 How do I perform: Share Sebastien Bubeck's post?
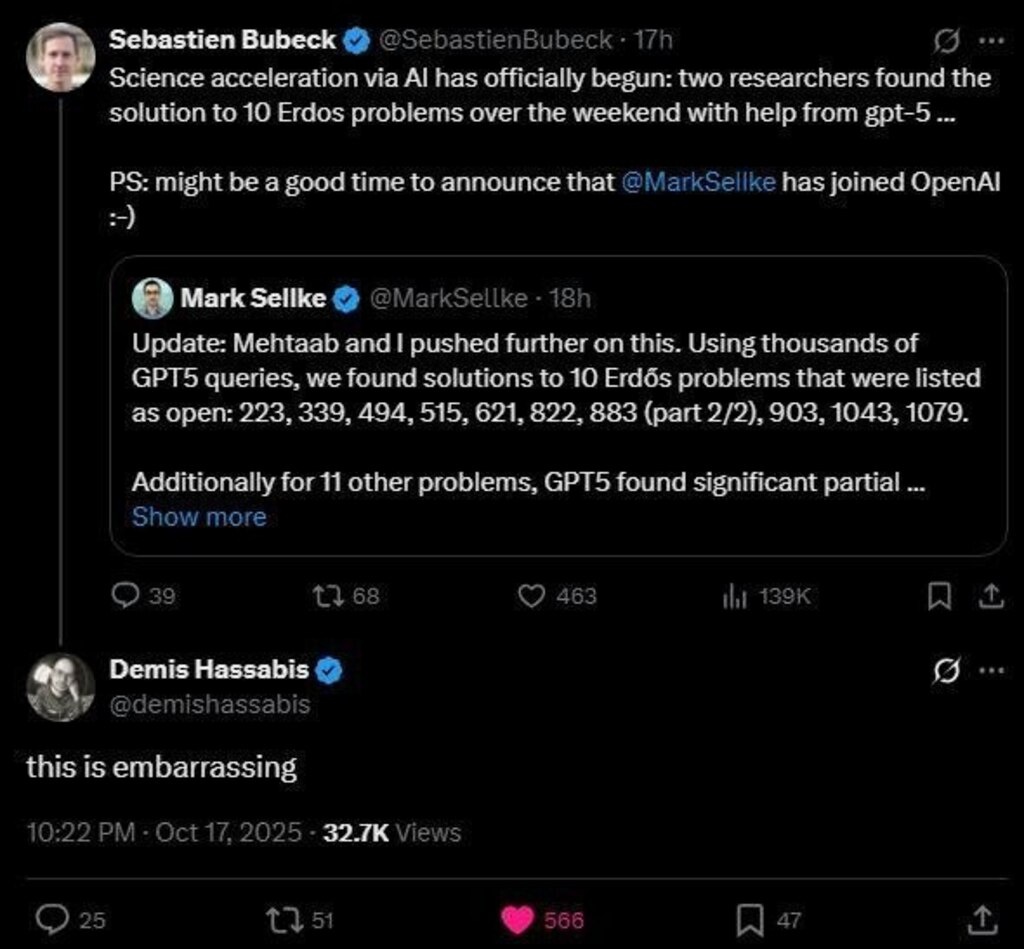tap(991, 597)
